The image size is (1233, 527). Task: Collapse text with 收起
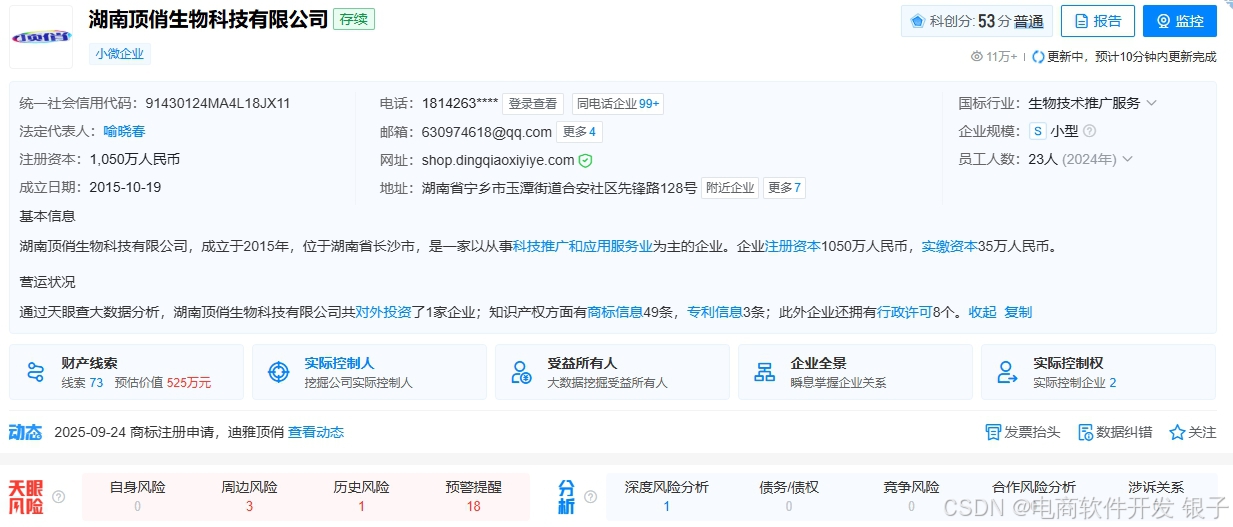pos(982,312)
